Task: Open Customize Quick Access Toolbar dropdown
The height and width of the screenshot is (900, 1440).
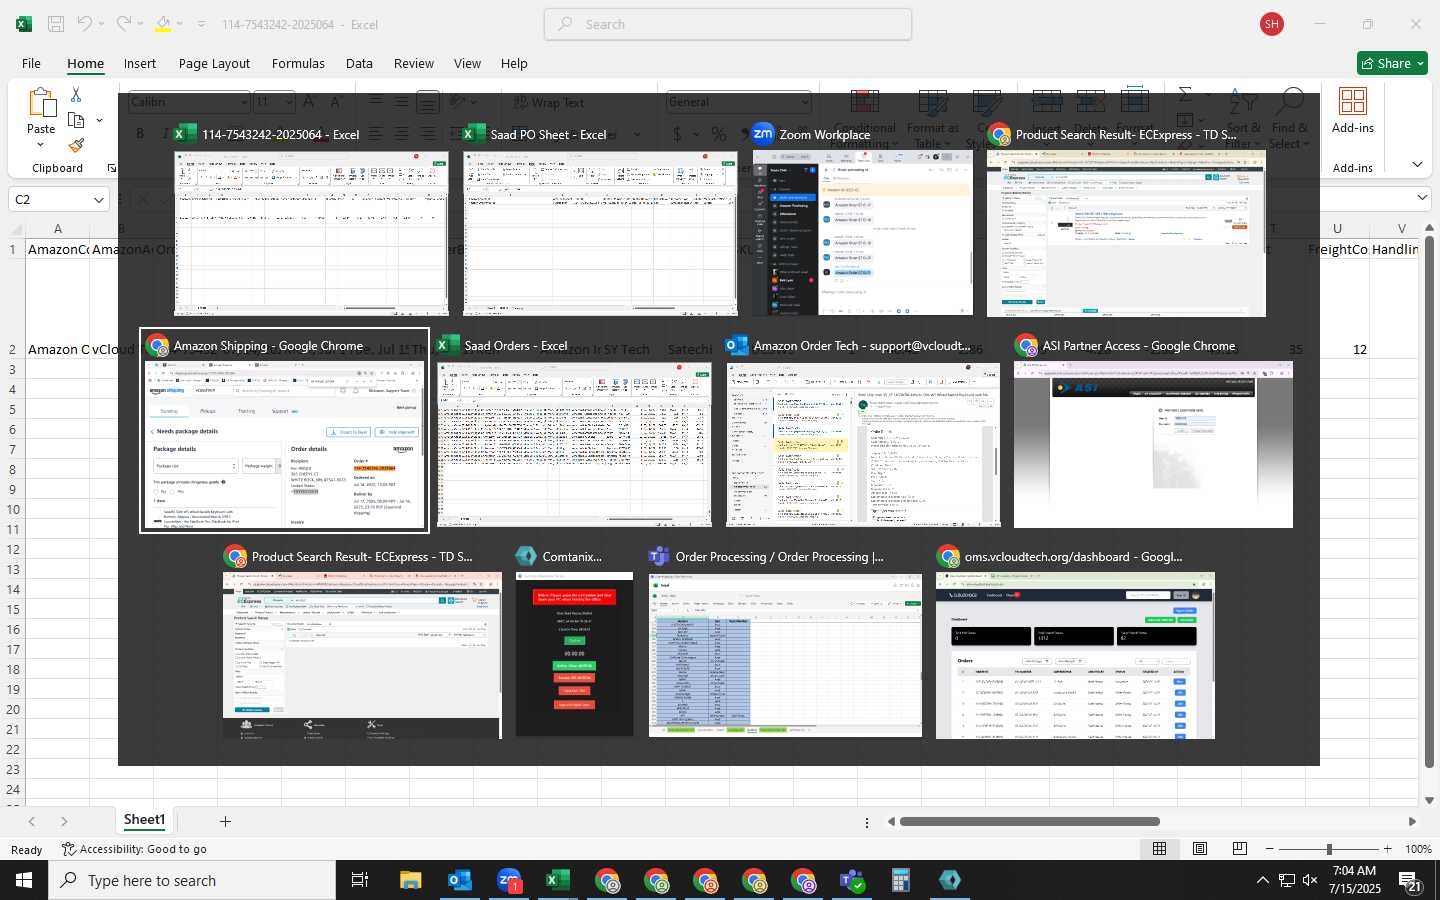Action: [201, 24]
